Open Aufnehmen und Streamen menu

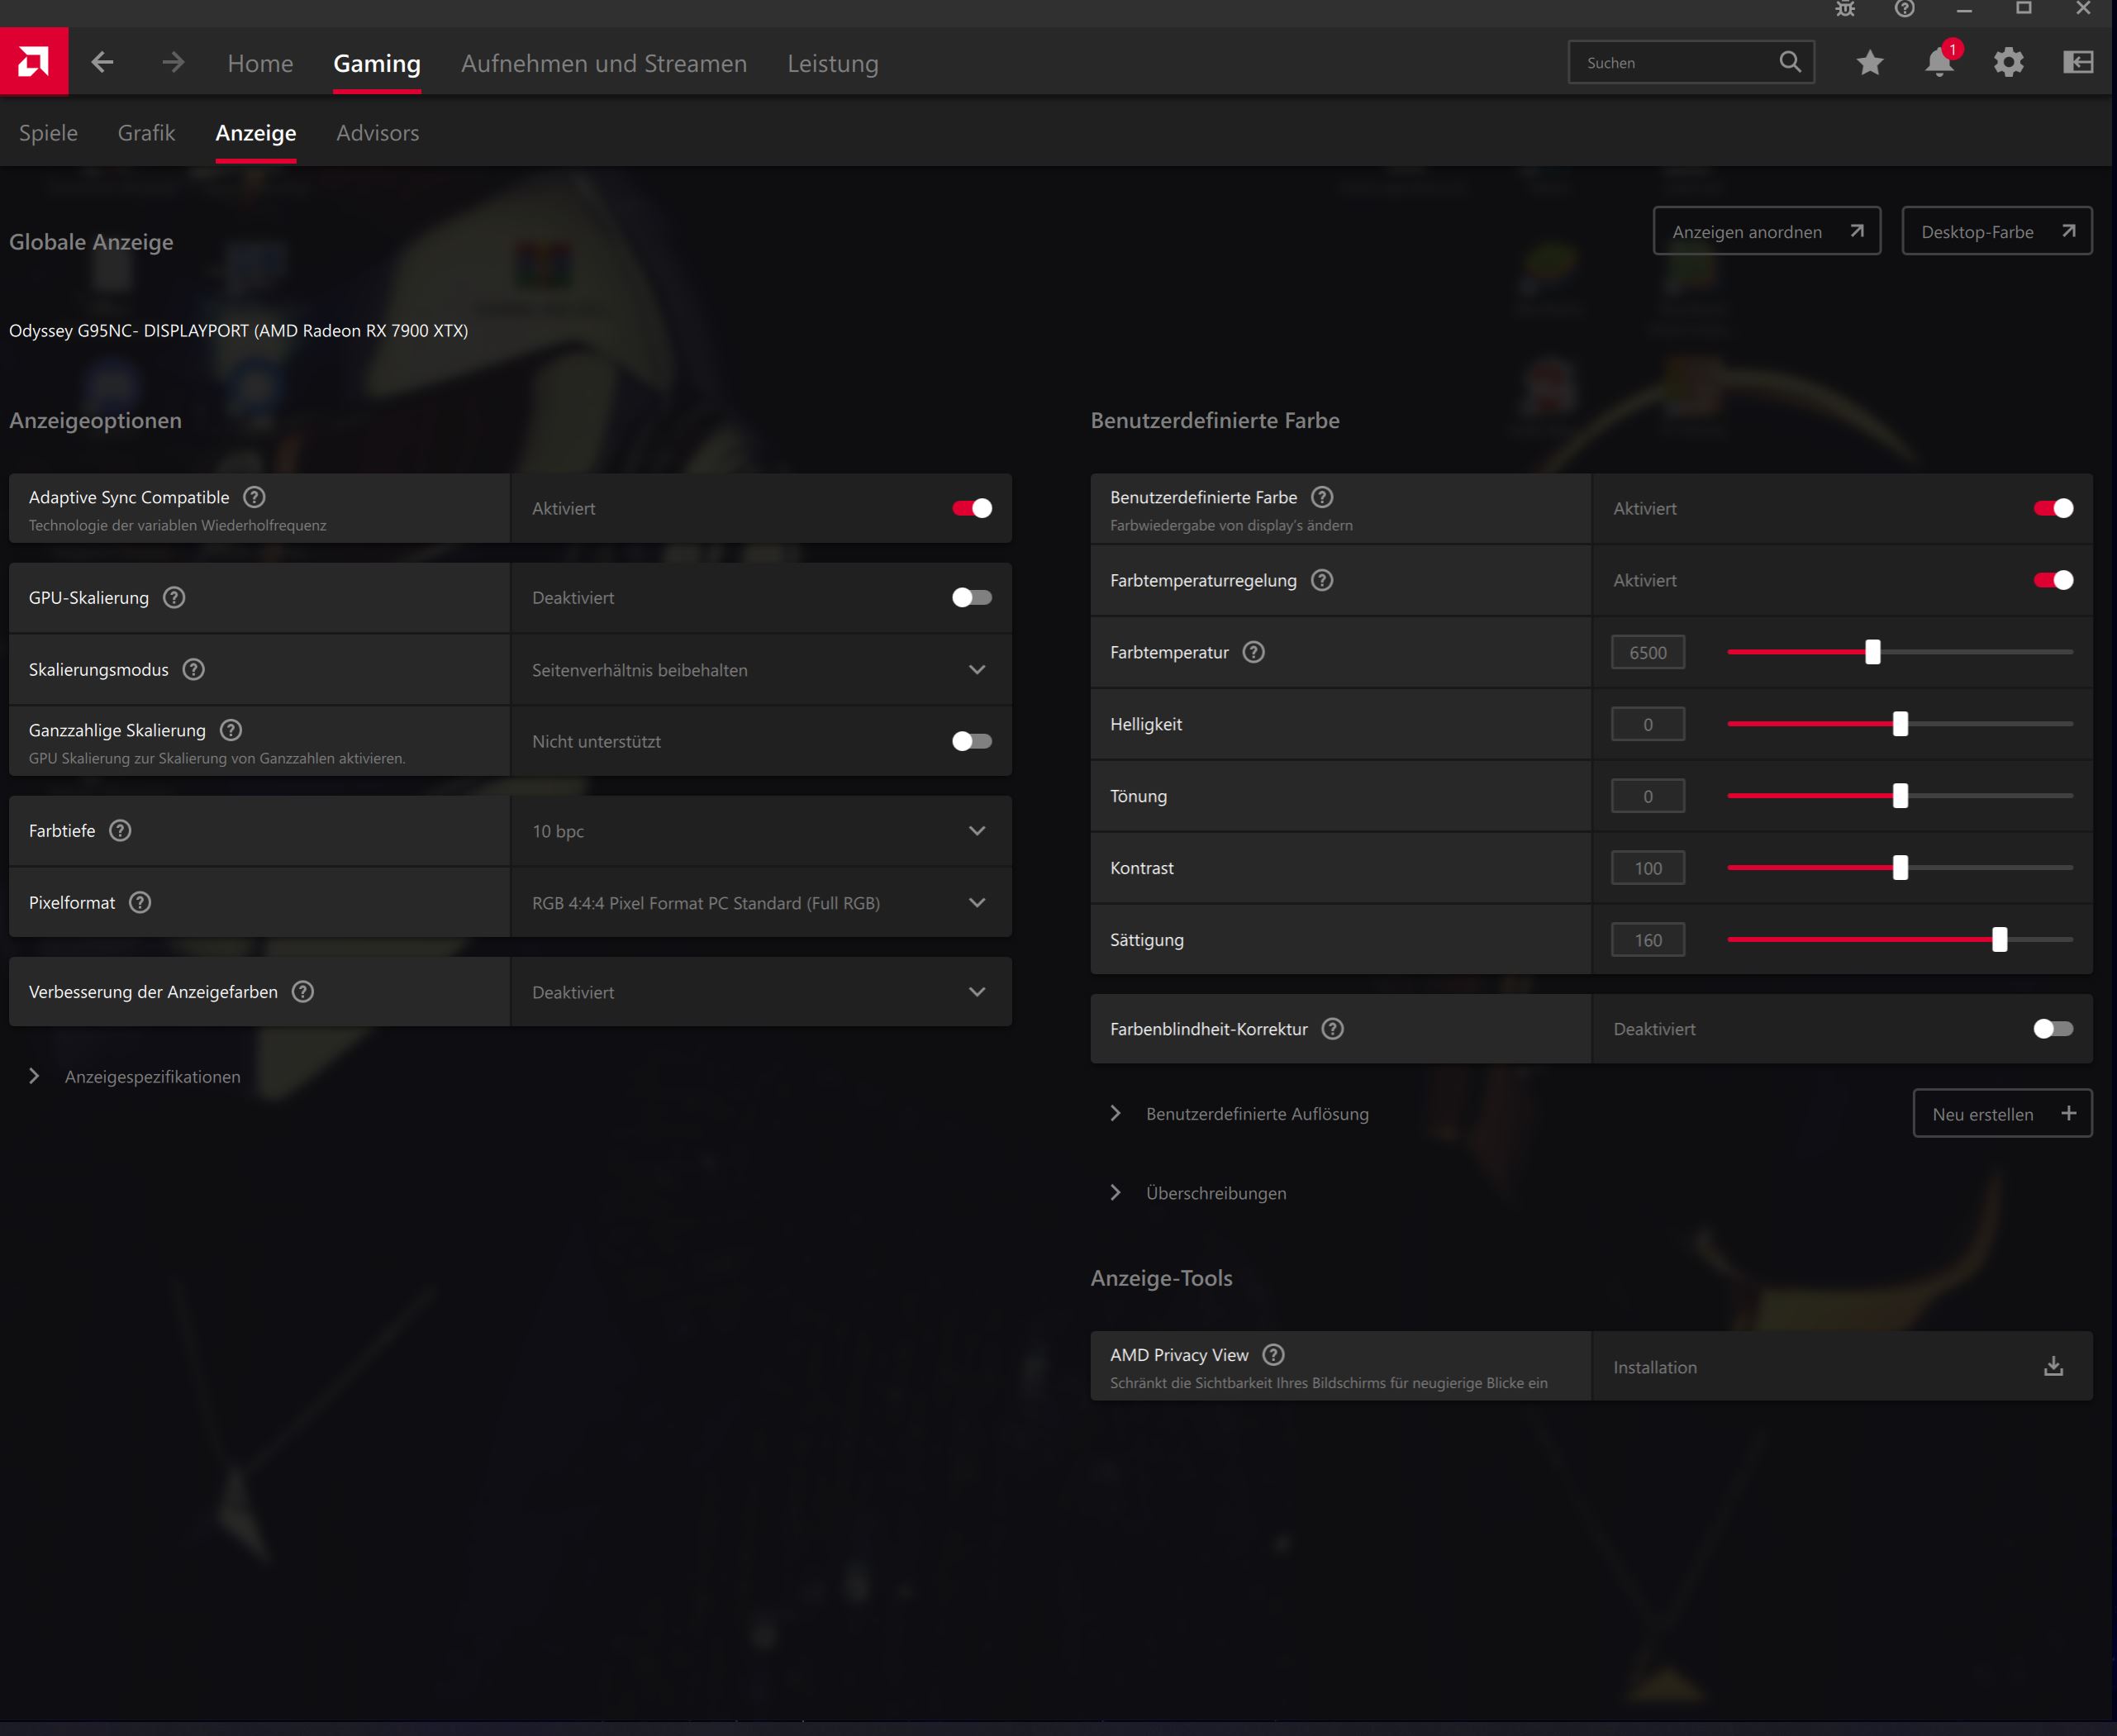pos(603,63)
